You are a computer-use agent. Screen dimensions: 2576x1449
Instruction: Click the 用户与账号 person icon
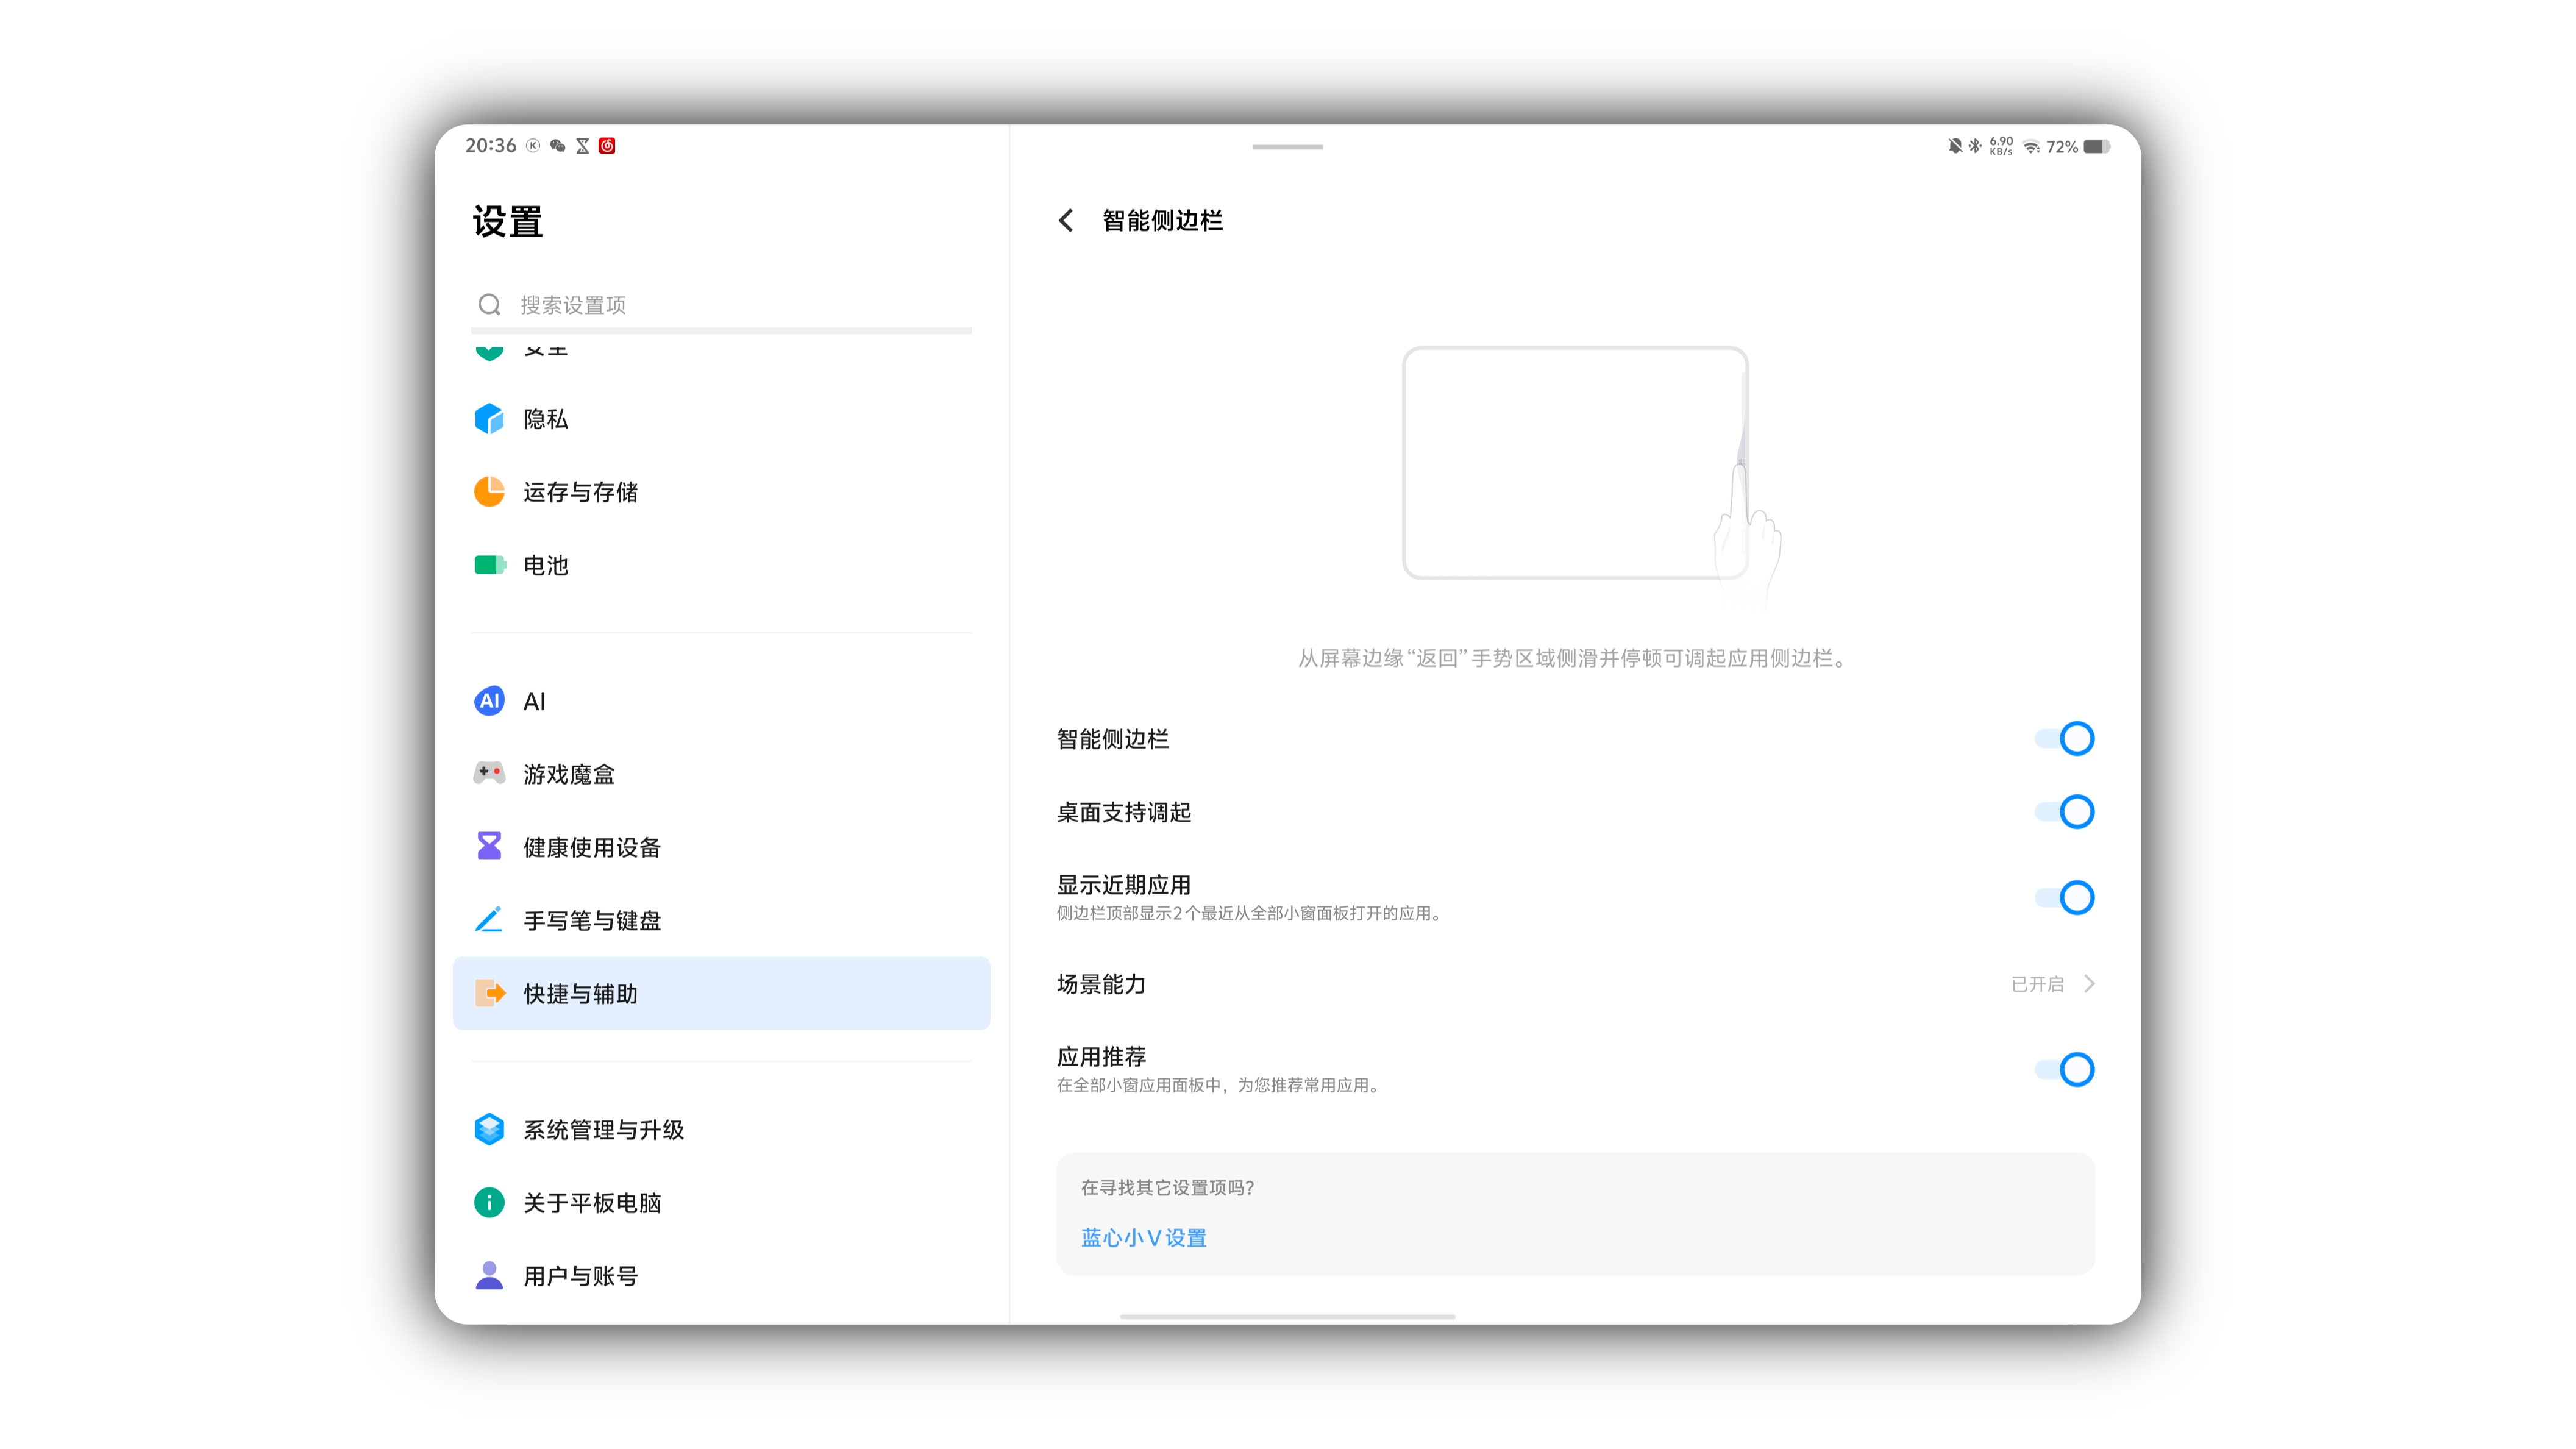pyautogui.click(x=489, y=1275)
